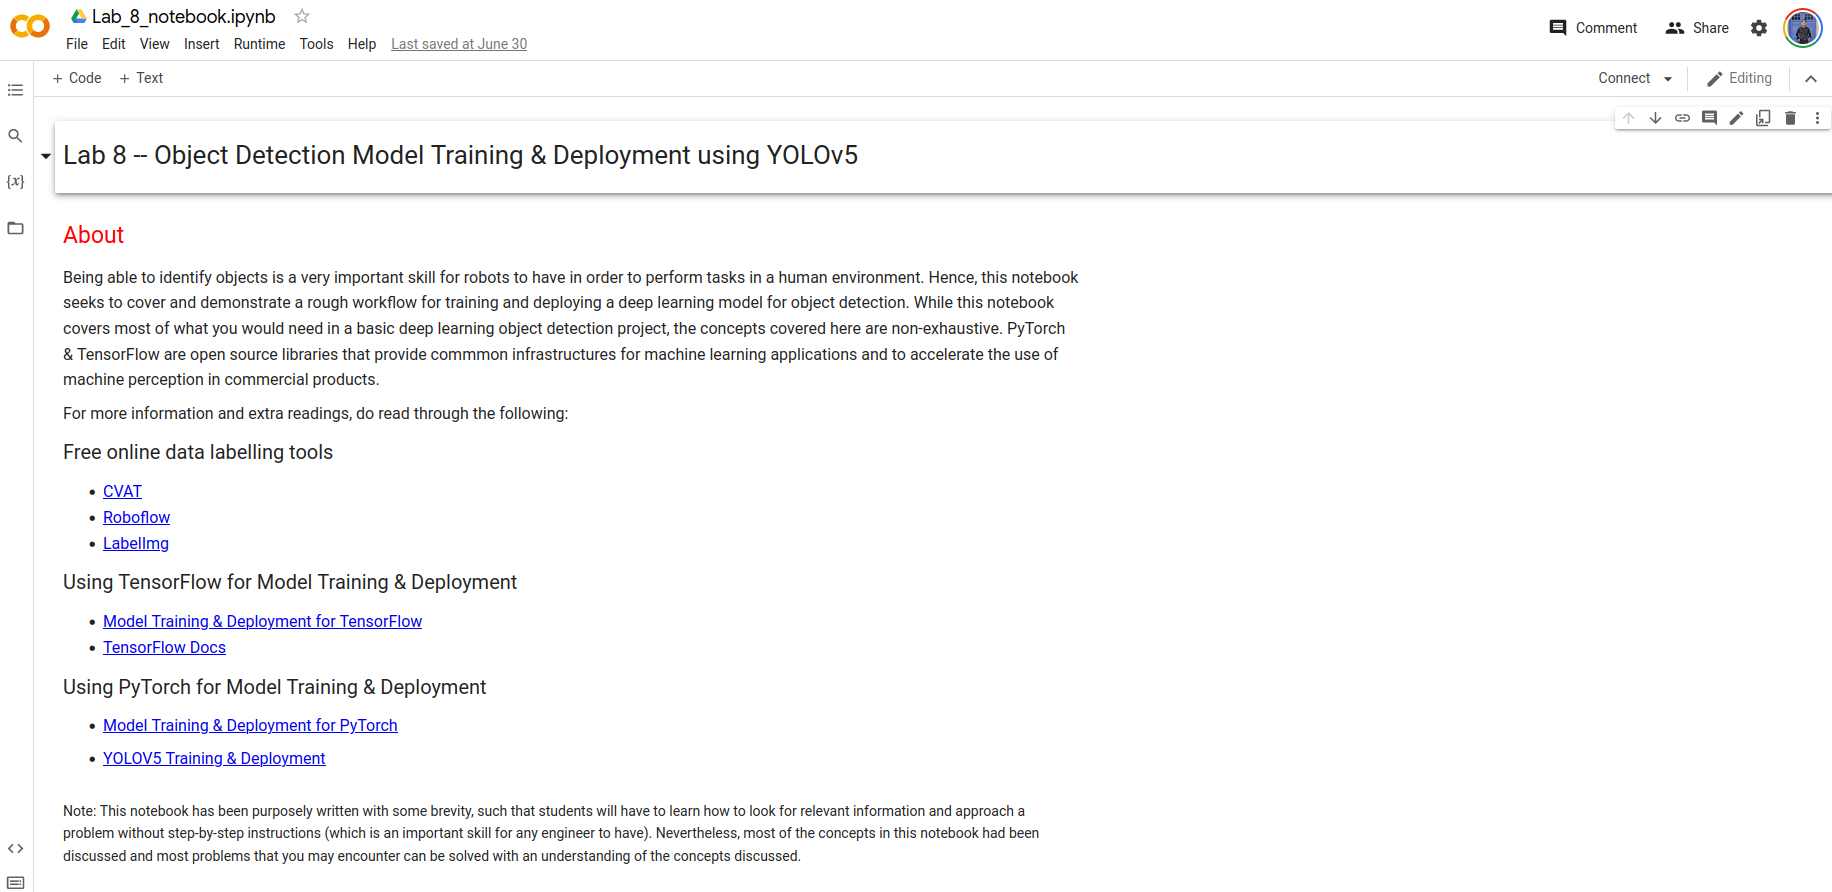Open the code snippets panel
1832x892 pixels.
point(15,848)
